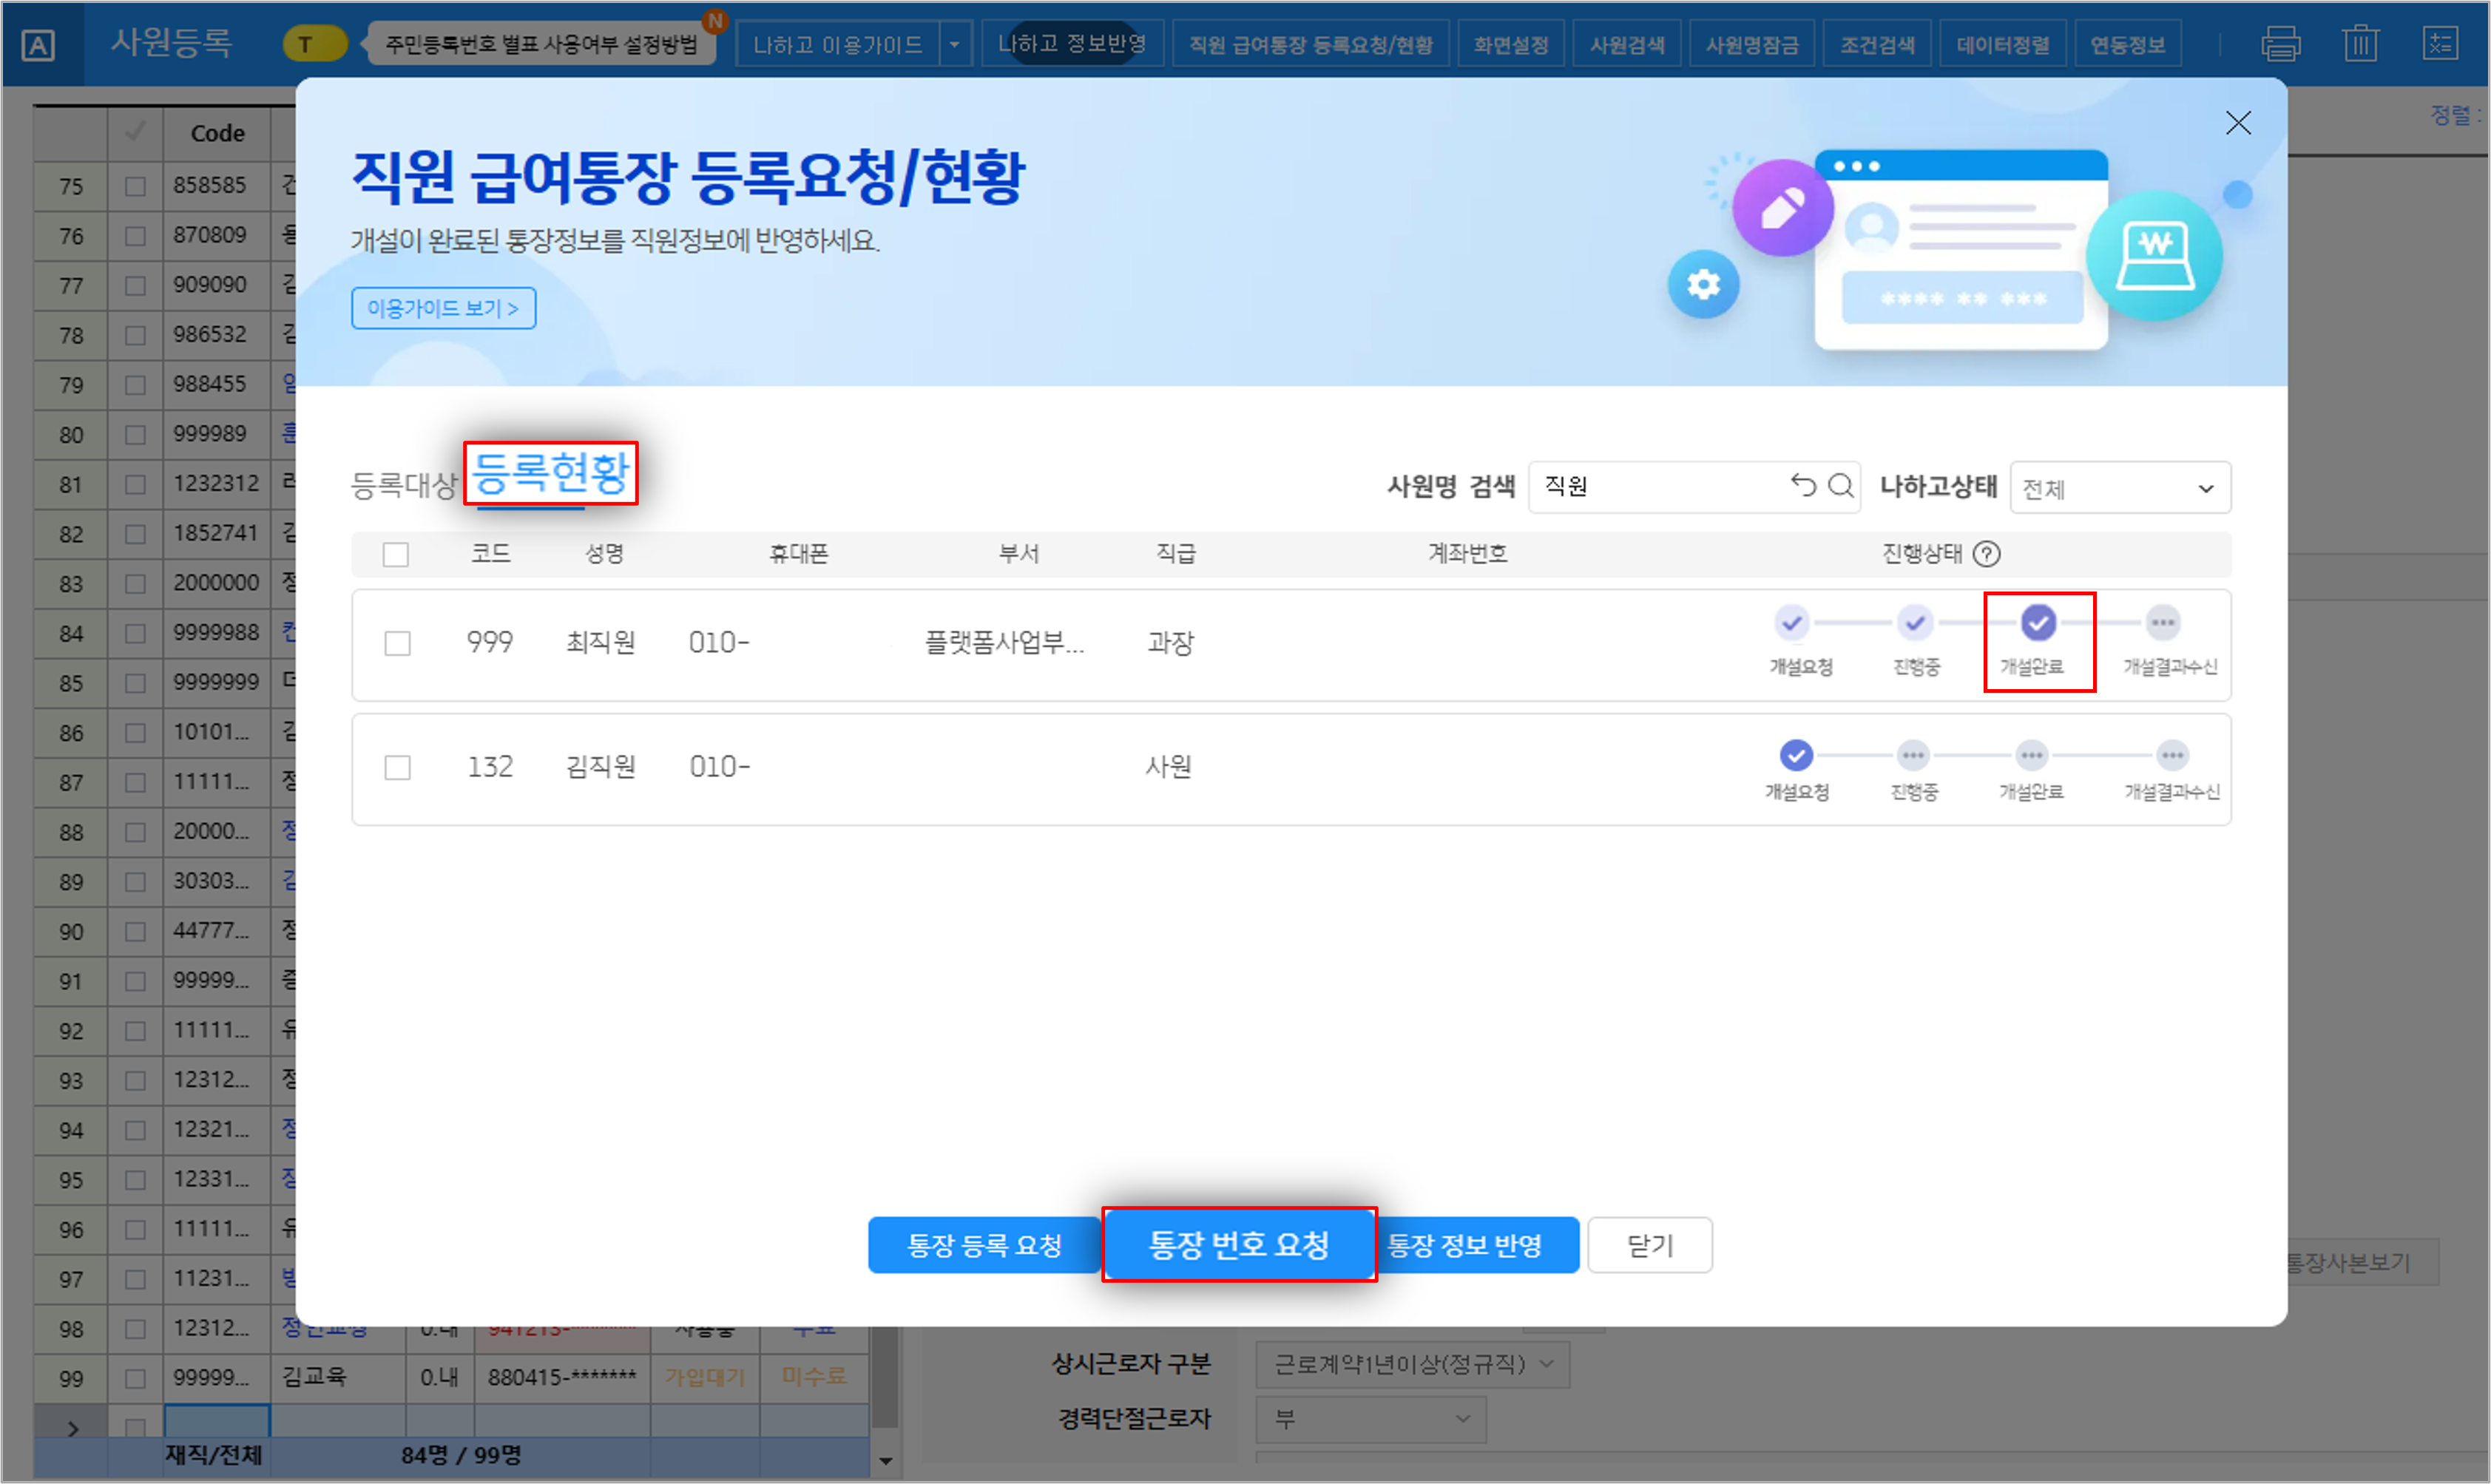Click the 통장 번호 요청 button
Screen dimensions: 2491x1484
(x=1239, y=1244)
